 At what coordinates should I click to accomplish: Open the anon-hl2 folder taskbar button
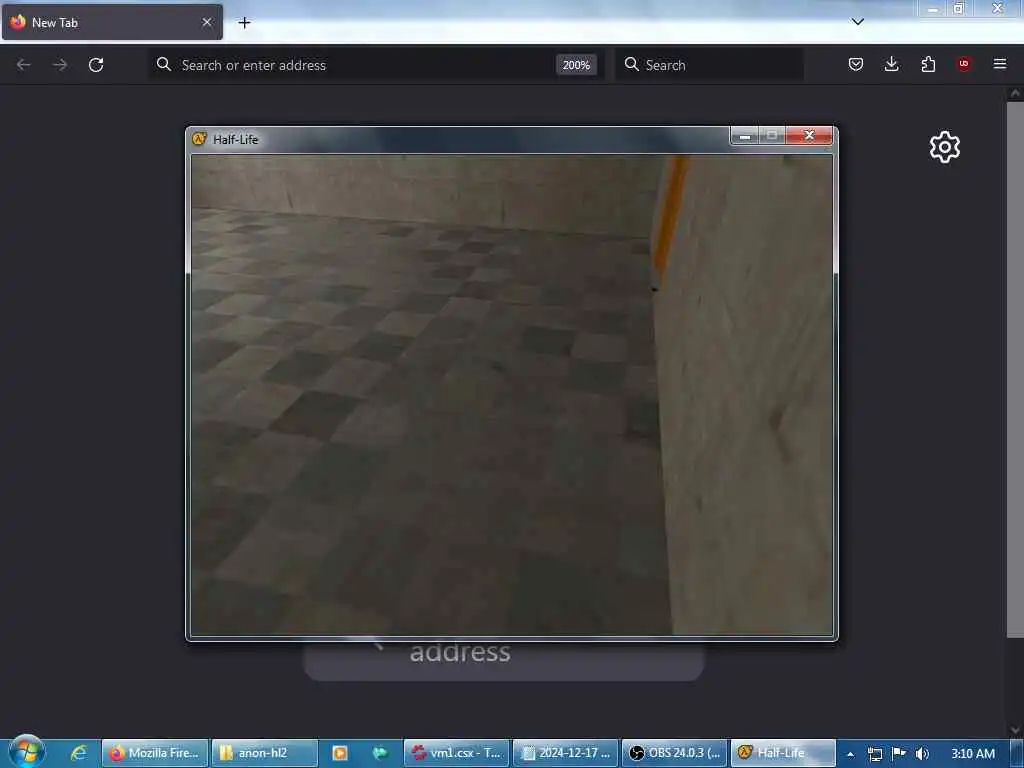tap(264, 753)
